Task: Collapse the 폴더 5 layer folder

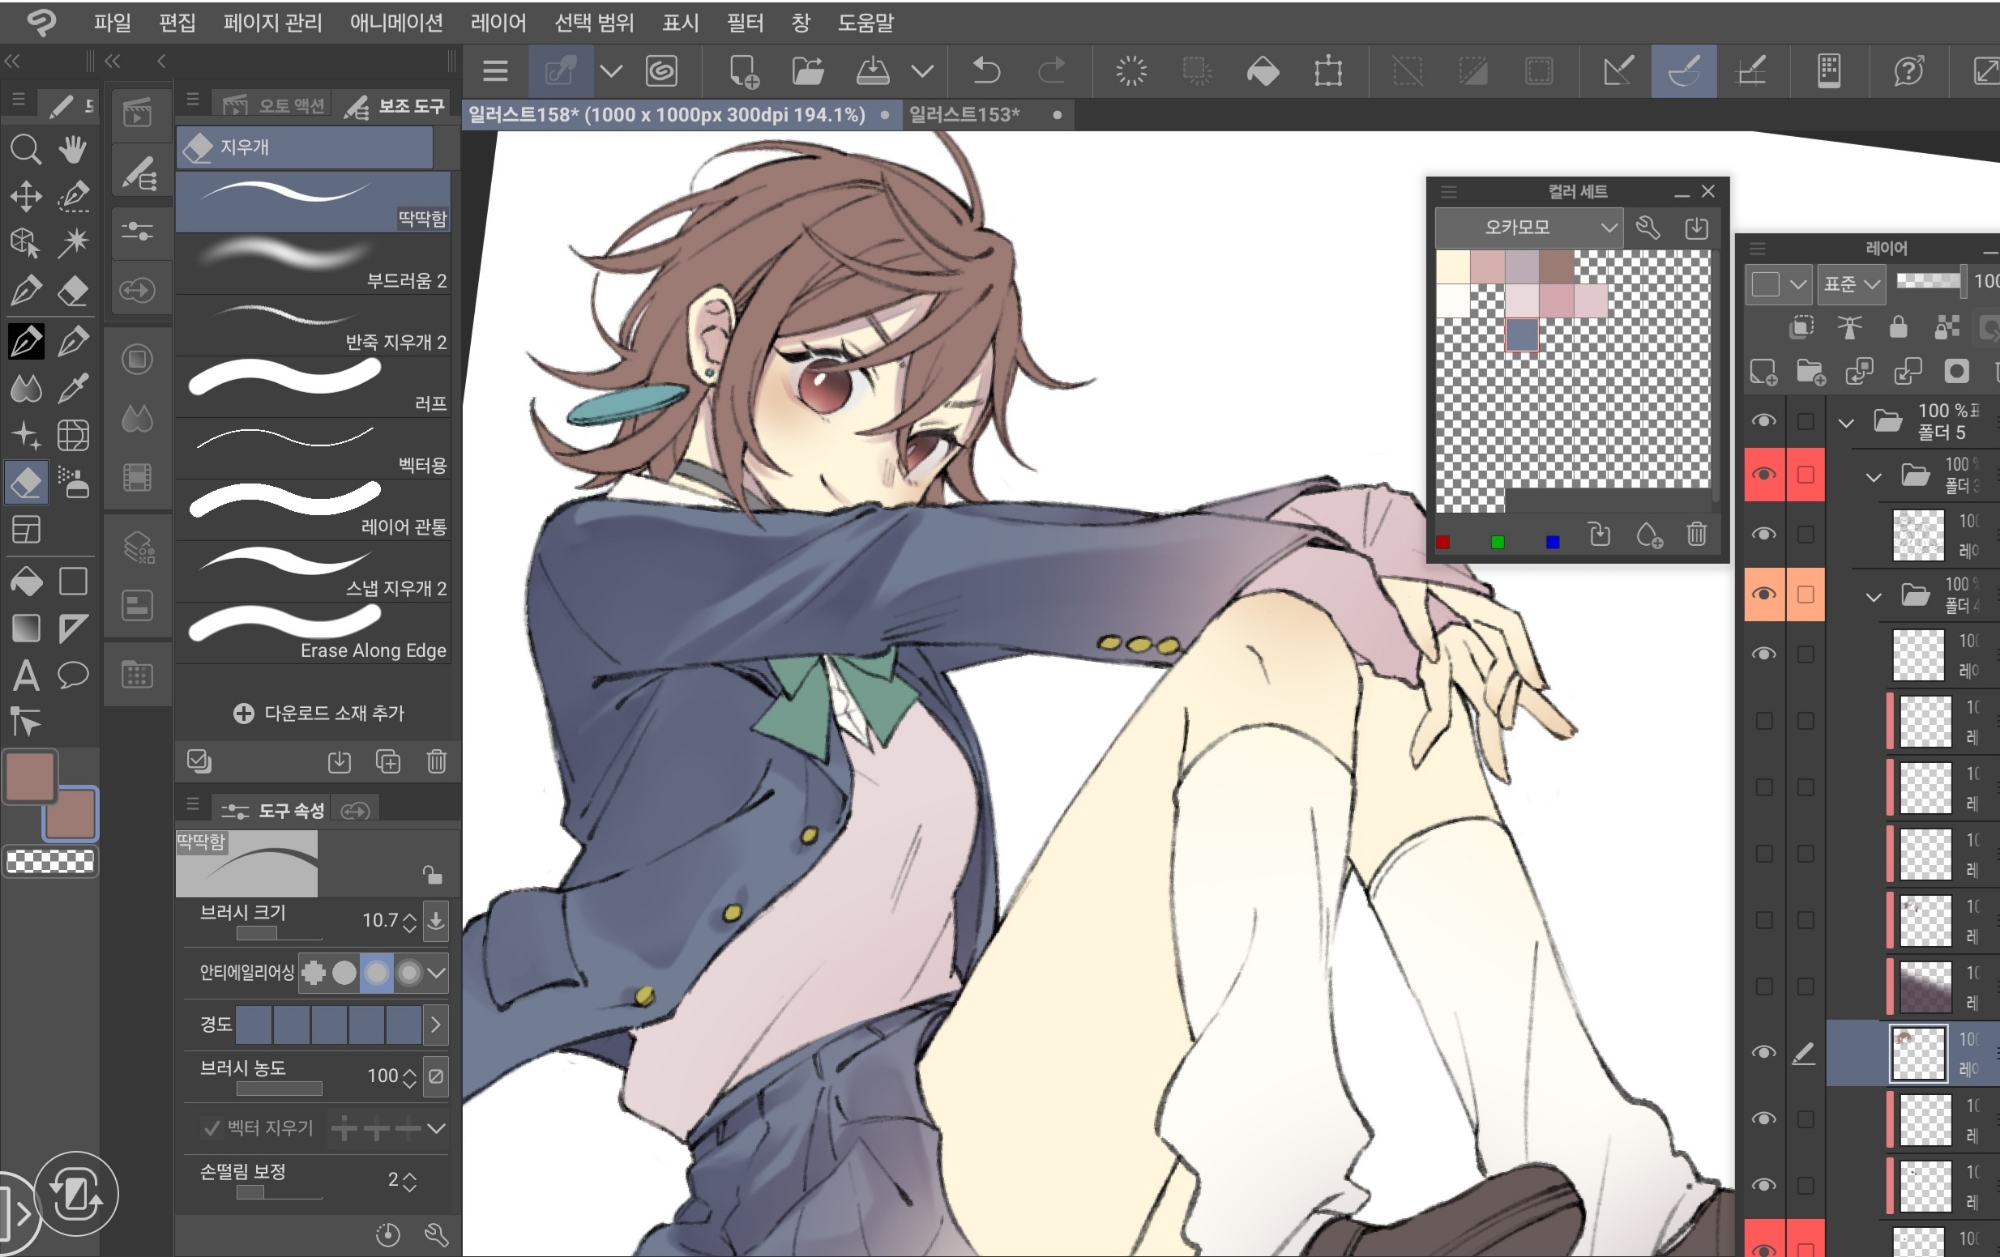Action: 1846,422
